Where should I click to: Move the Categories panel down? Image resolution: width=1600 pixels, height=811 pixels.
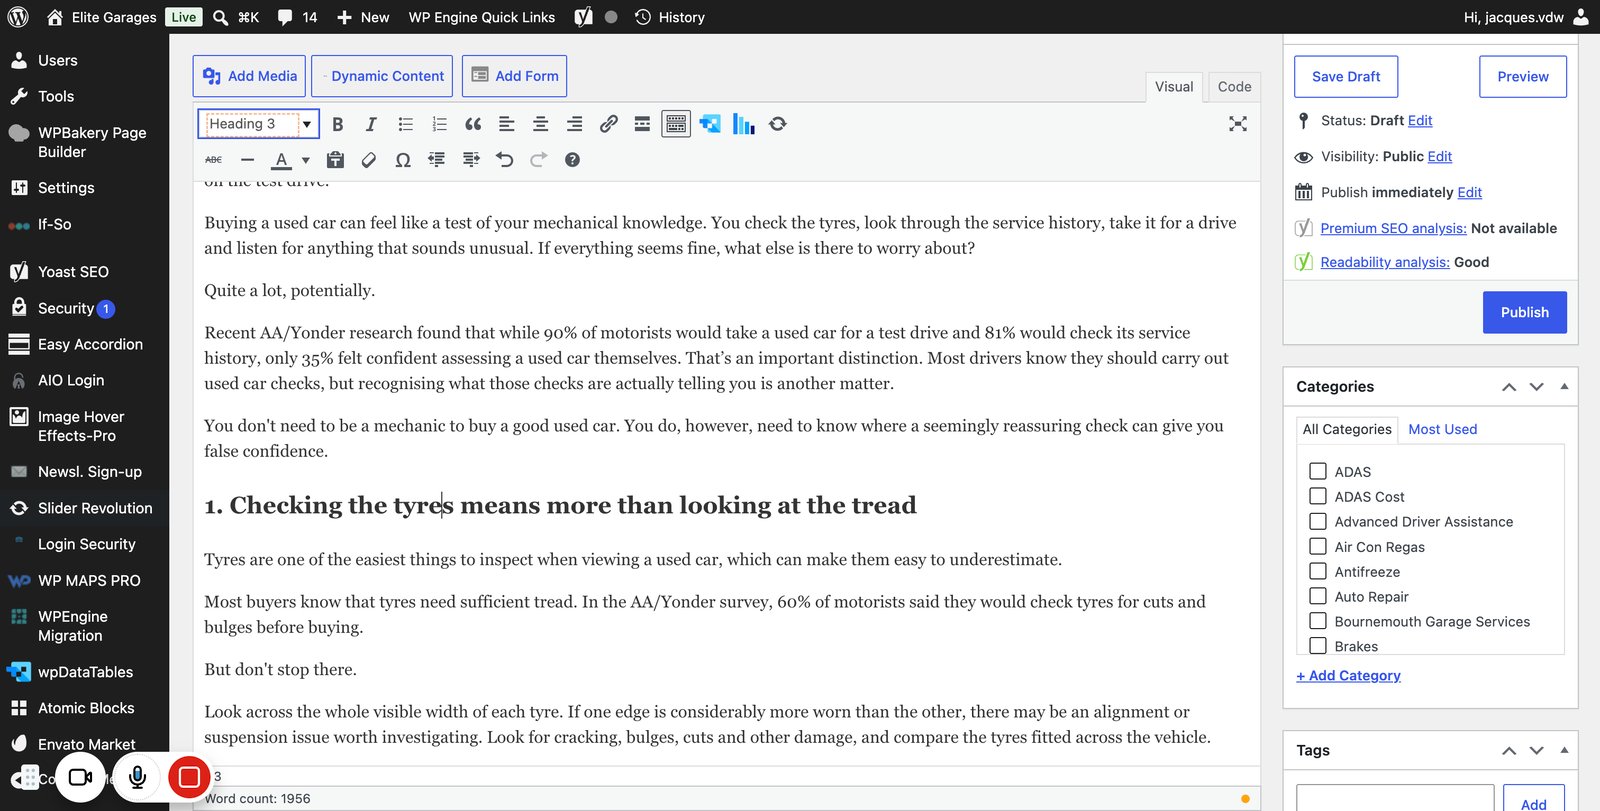click(x=1537, y=387)
